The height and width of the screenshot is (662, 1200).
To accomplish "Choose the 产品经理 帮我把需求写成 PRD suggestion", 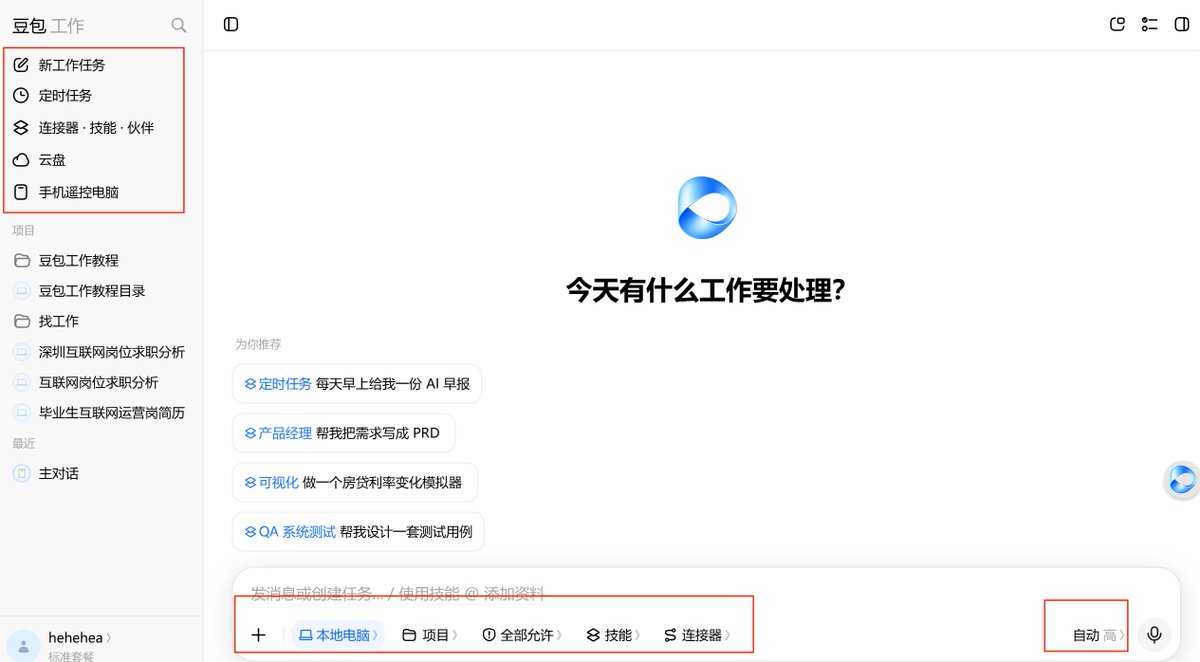I will click(343, 433).
